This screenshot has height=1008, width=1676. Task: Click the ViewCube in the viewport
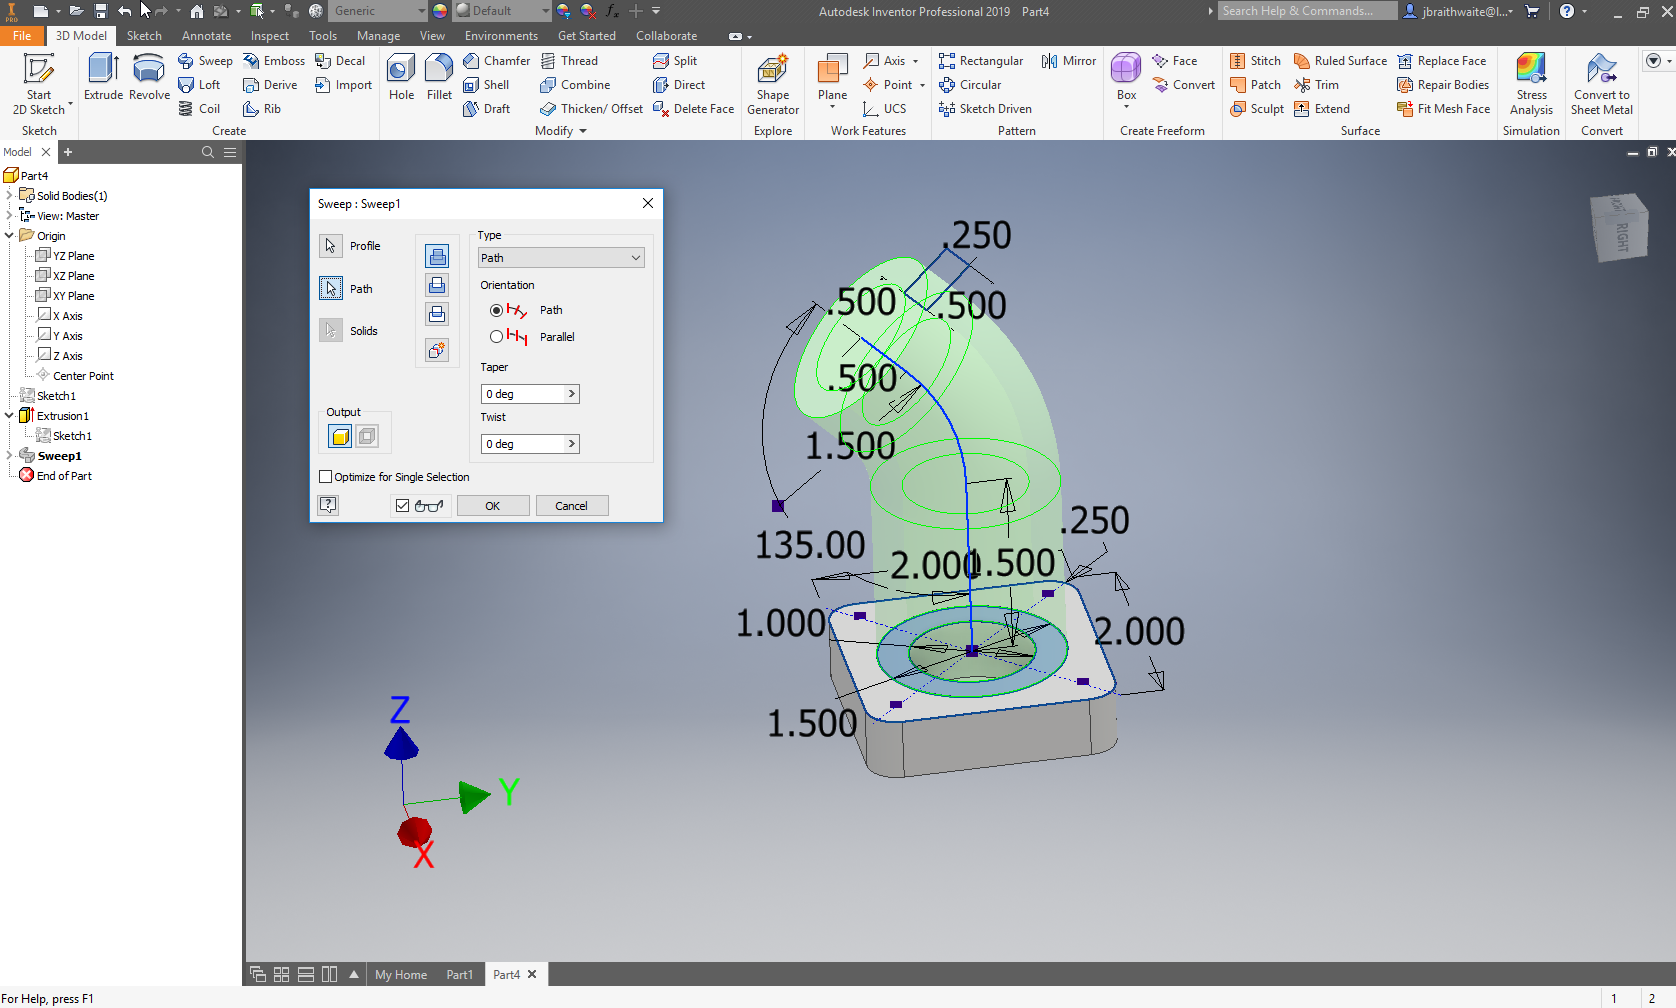pyautogui.click(x=1619, y=227)
